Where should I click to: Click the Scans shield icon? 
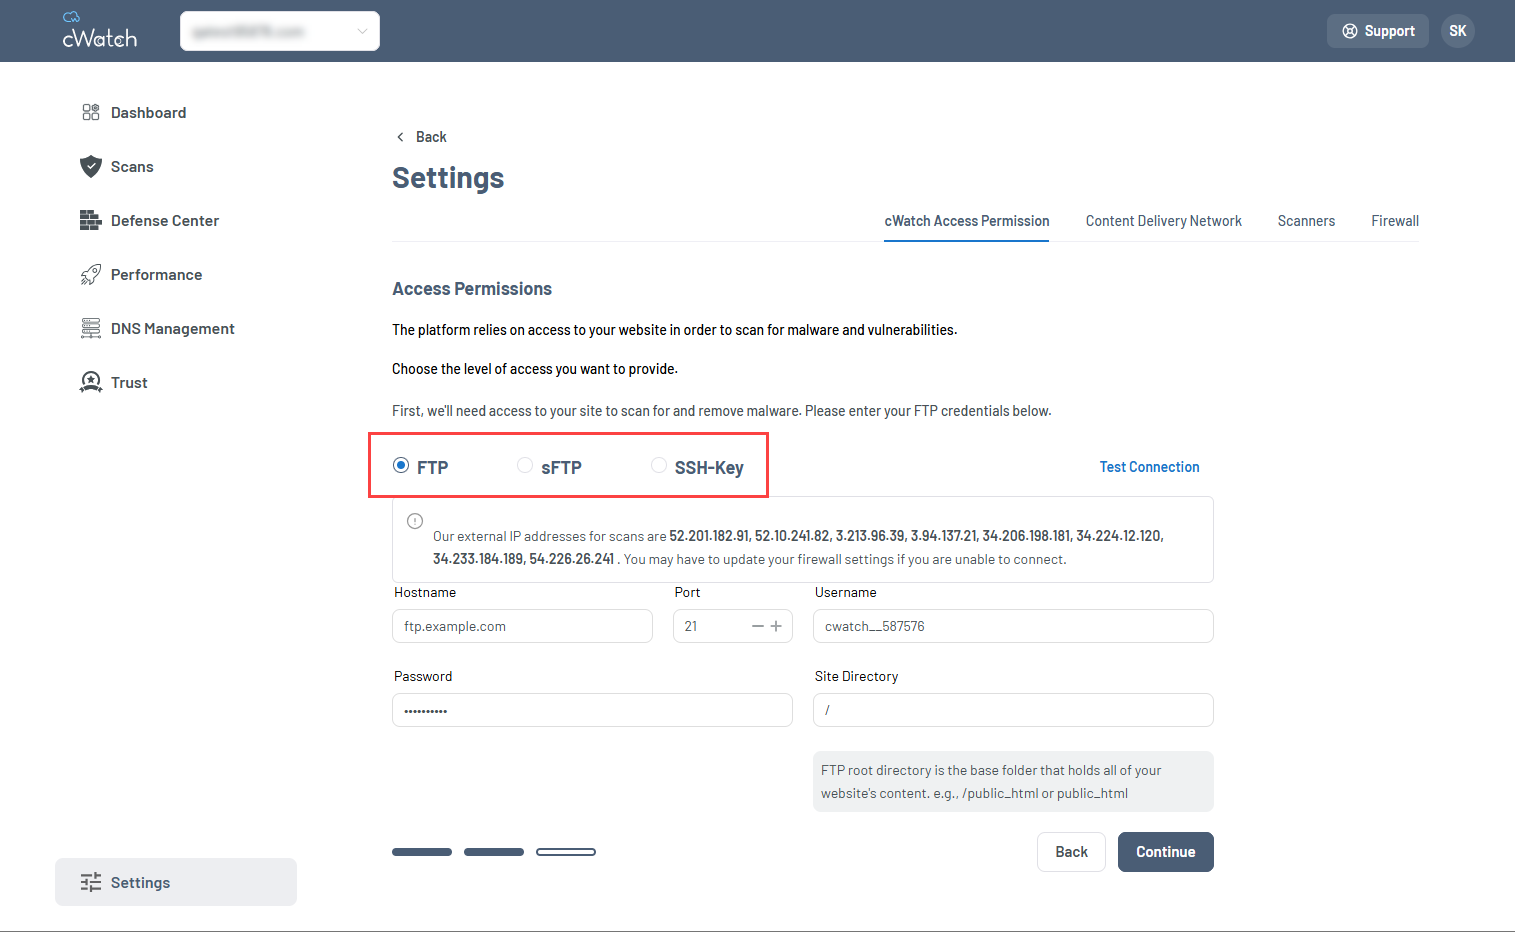91,166
